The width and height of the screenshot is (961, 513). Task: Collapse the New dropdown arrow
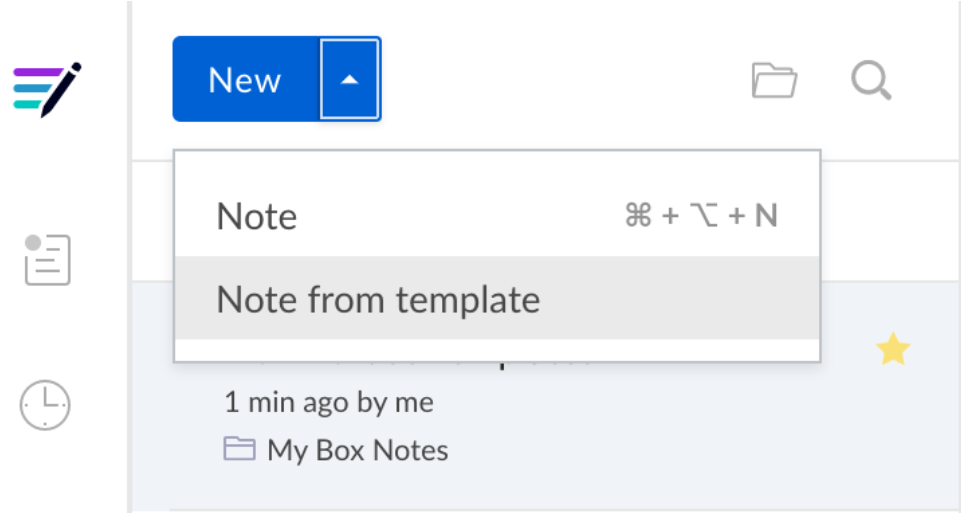click(x=349, y=79)
